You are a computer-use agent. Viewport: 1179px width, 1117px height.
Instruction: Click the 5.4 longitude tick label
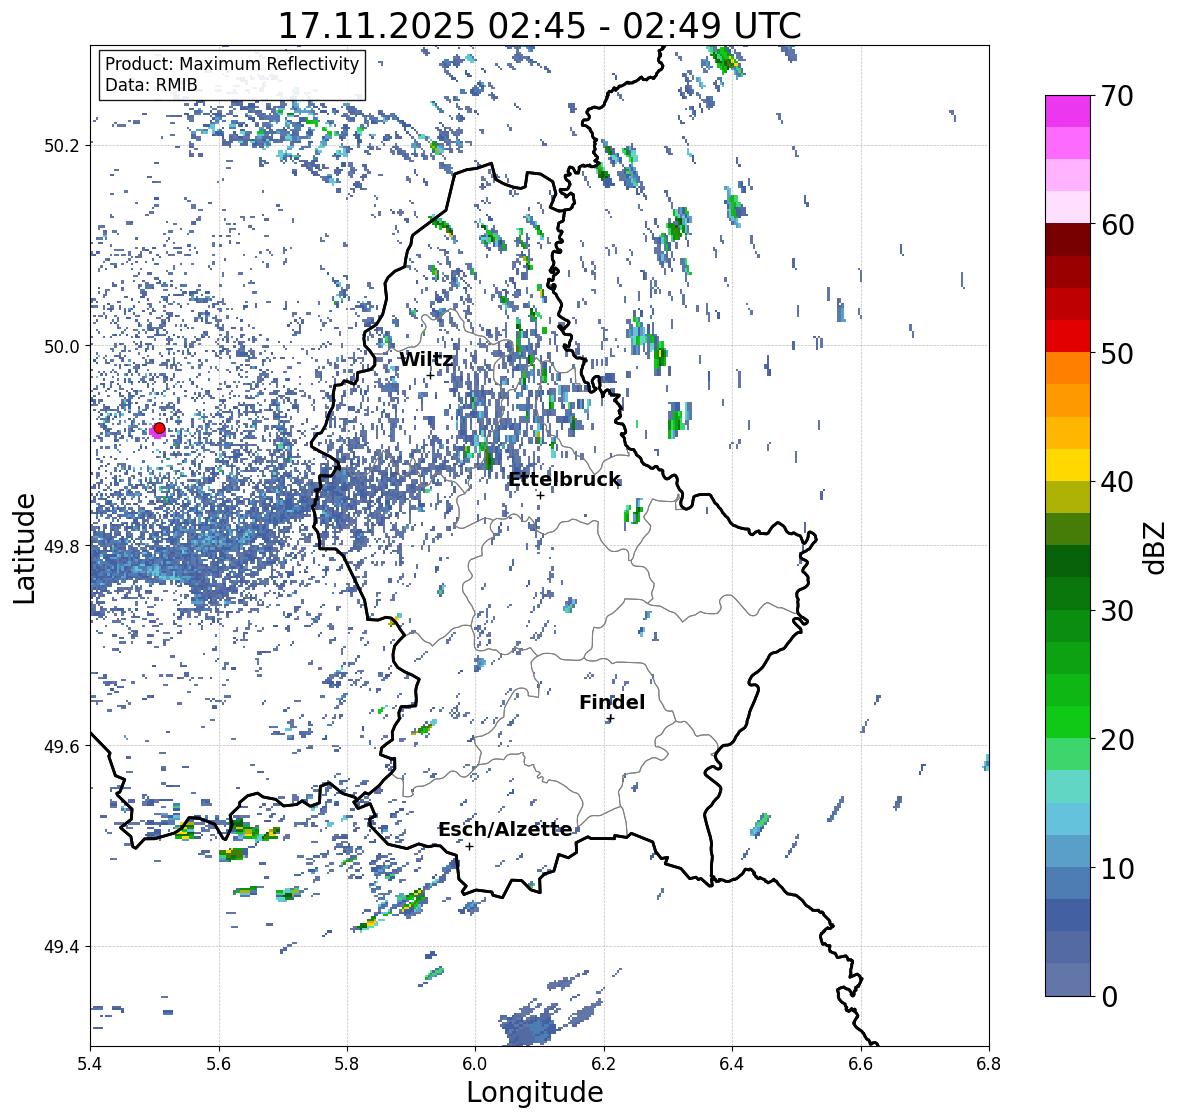(90, 1064)
